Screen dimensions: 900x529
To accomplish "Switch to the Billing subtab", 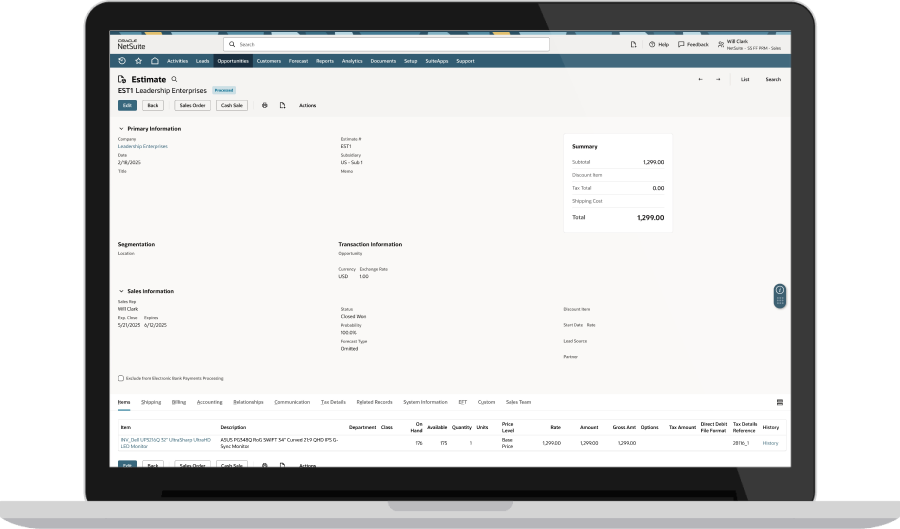I will 179,402.
